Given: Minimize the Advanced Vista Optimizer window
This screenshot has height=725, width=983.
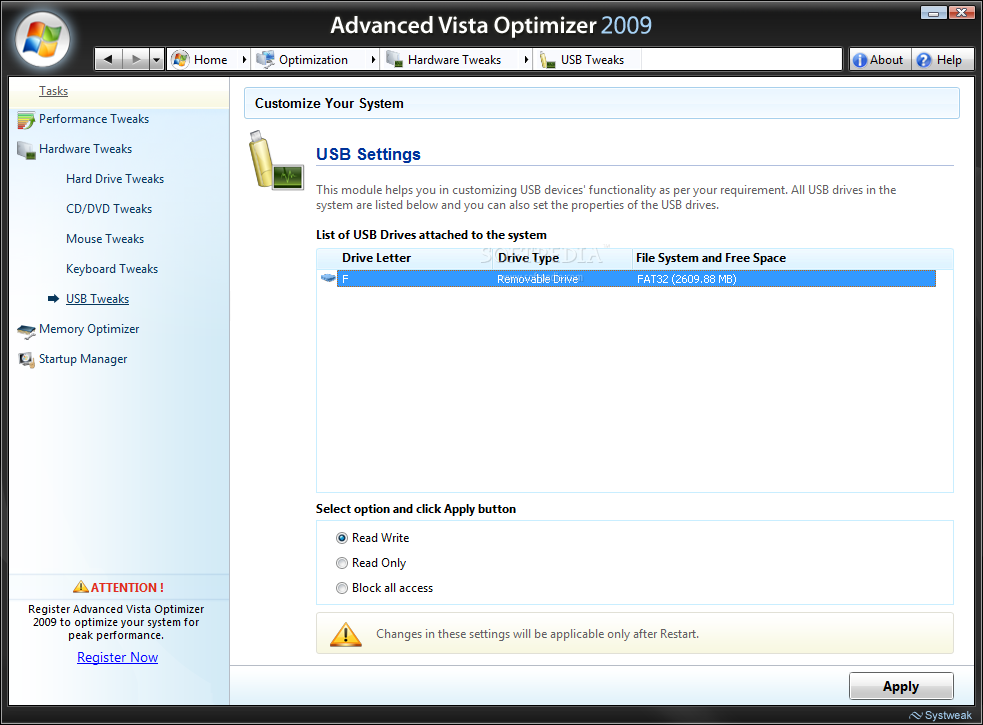Looking at the screenshot, I should [x=933, y=12].
